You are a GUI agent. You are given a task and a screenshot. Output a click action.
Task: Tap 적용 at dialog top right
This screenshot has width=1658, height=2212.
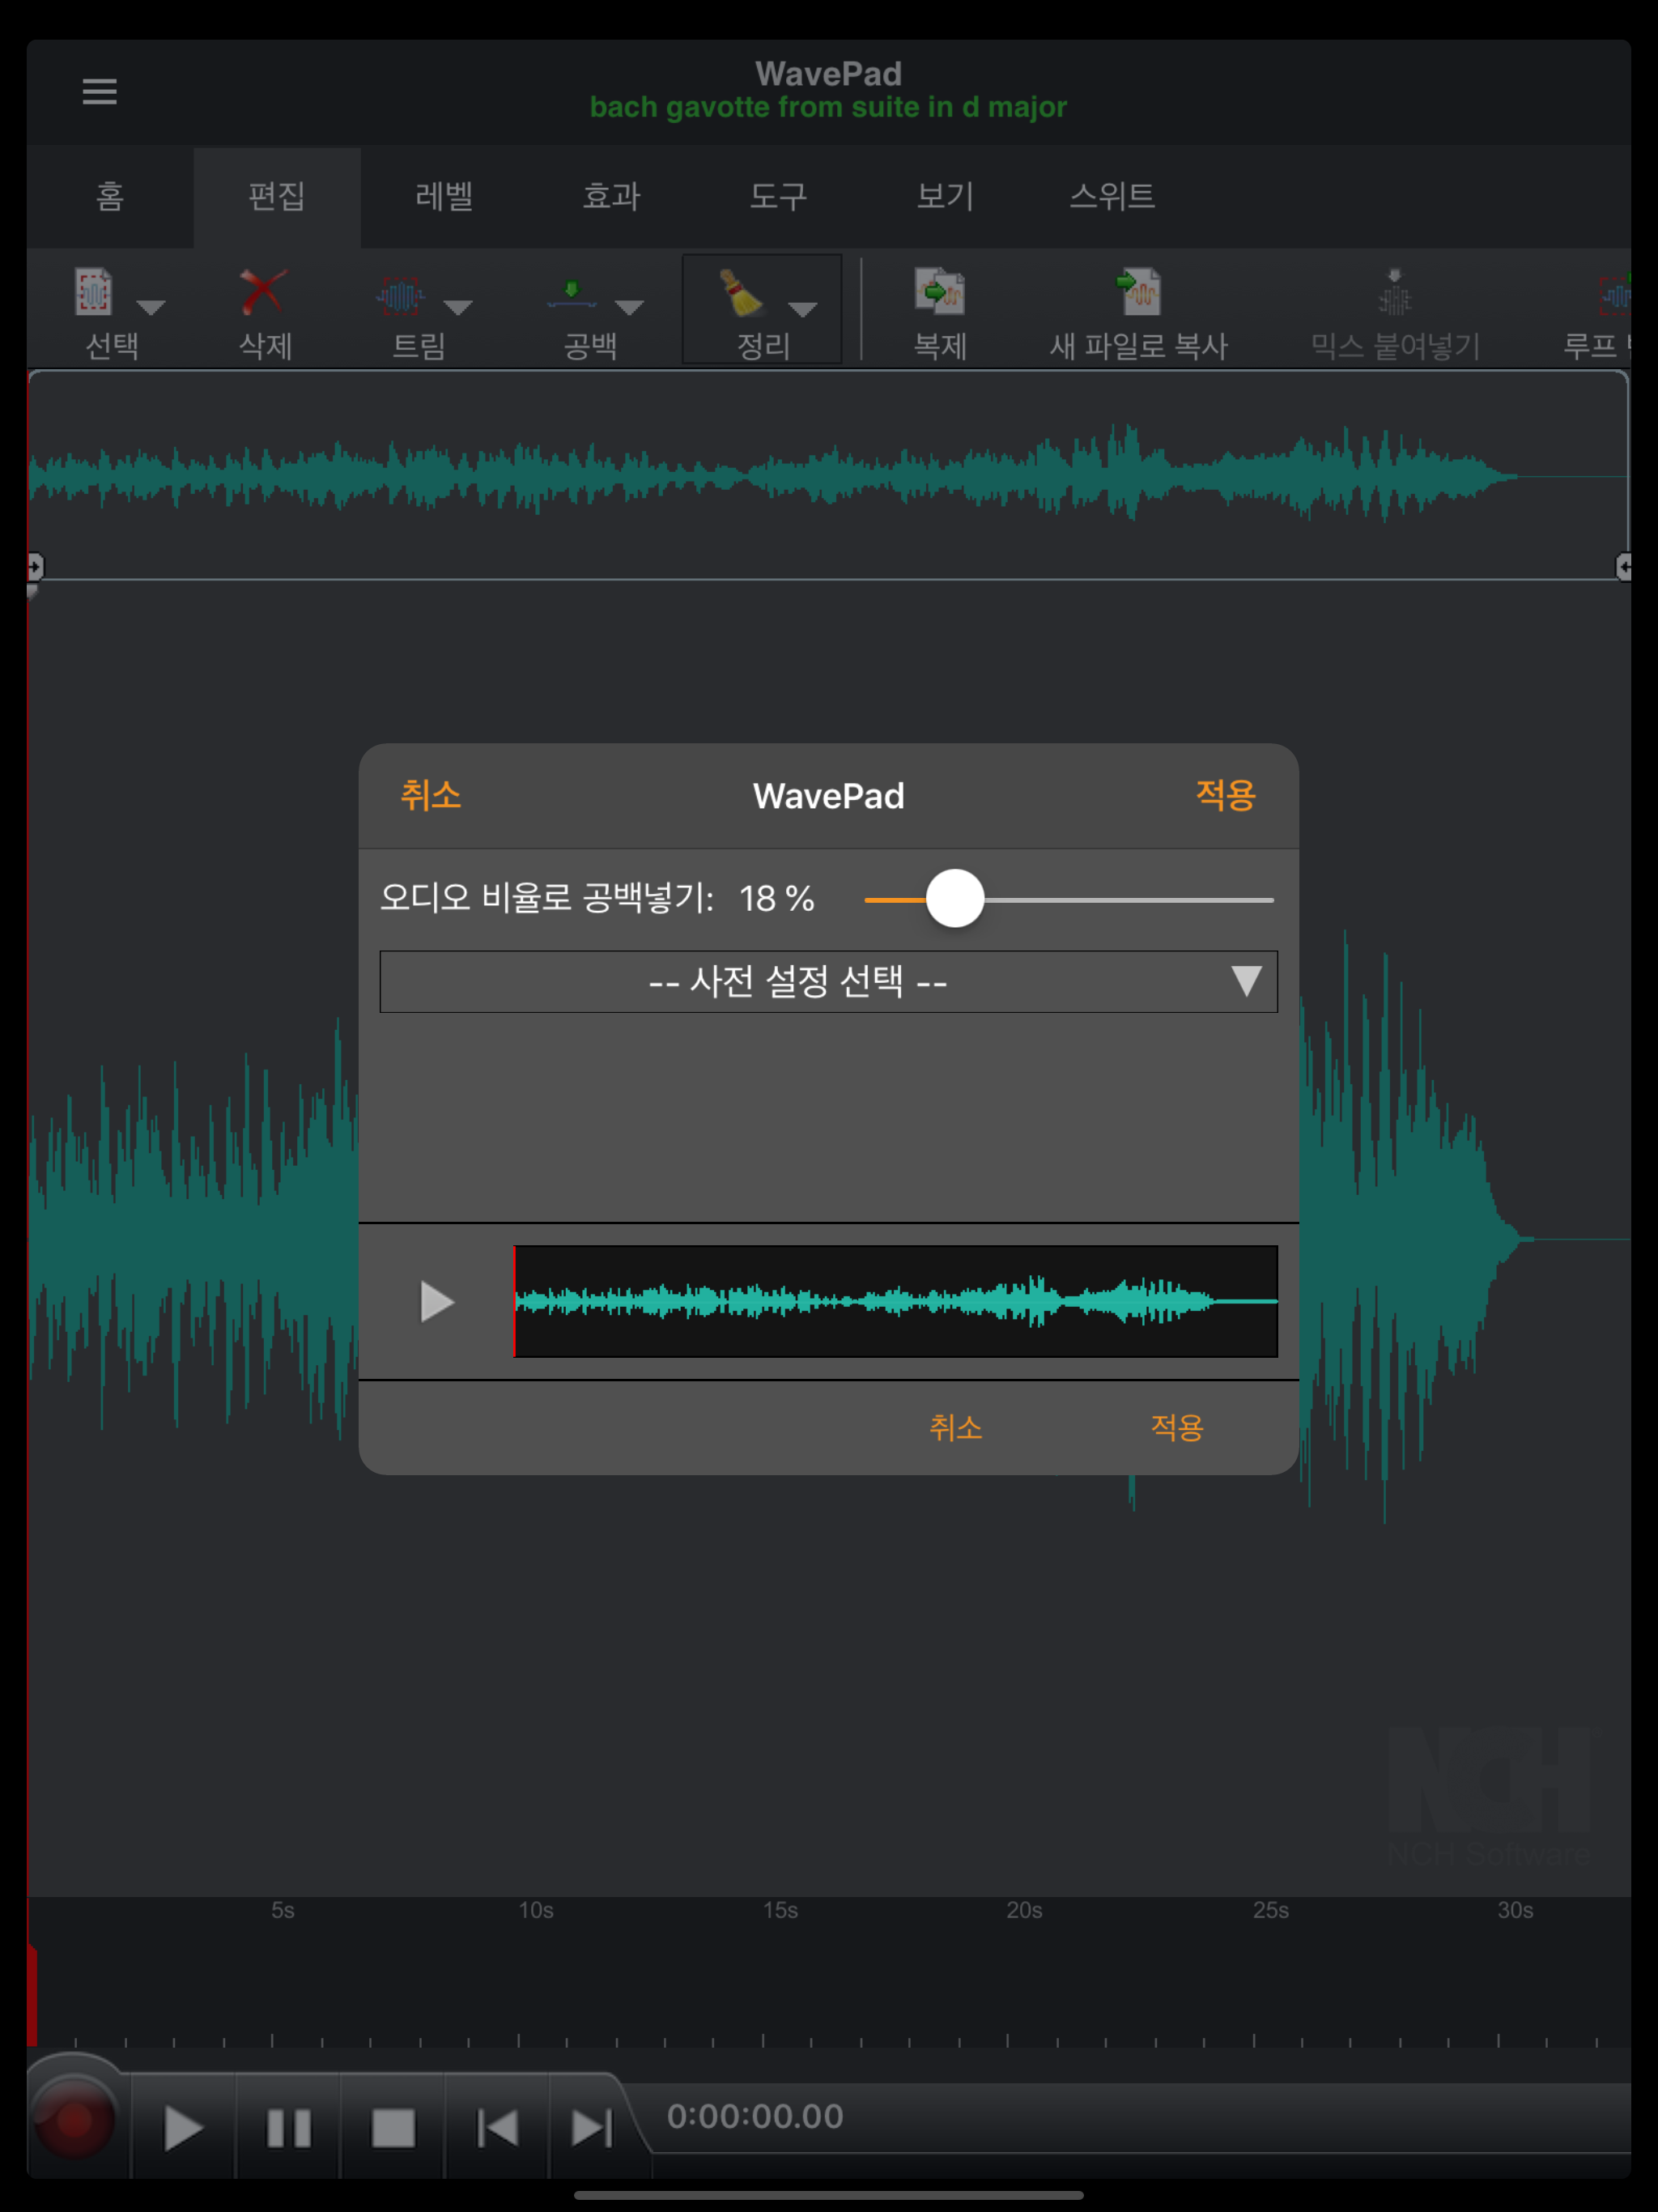click(1225, 795)
